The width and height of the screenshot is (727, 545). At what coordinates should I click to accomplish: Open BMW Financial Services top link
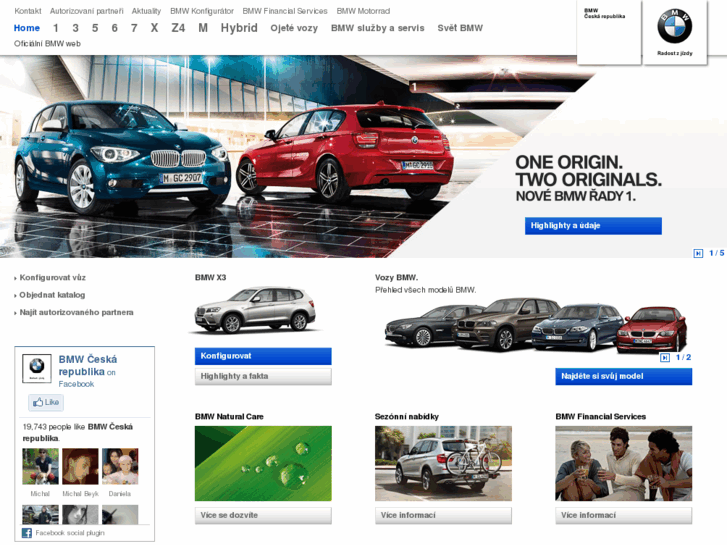285,11
